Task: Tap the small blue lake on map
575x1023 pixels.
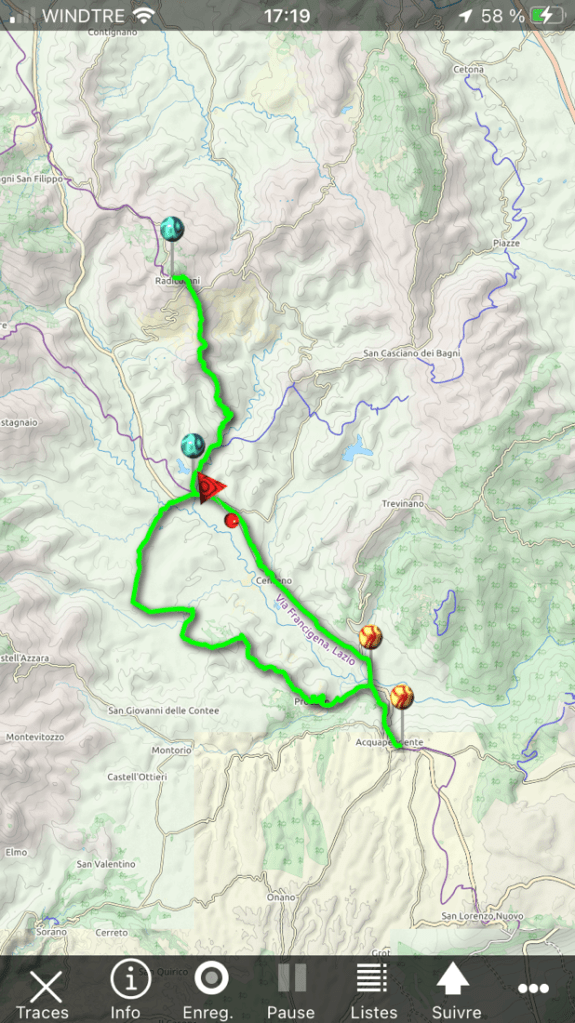Action: click(x=356, y=450)
